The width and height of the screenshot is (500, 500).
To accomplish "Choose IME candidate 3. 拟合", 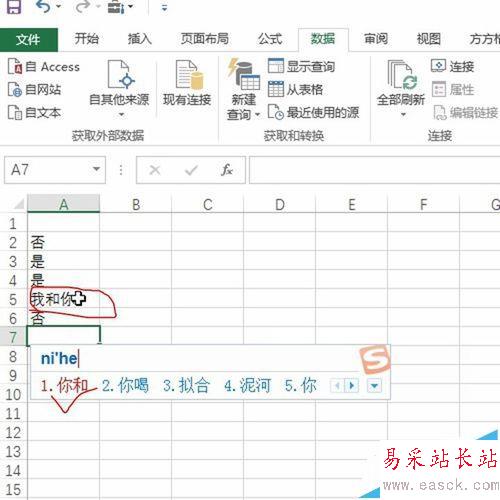I will pyautogui.click(x=186, y=386).
